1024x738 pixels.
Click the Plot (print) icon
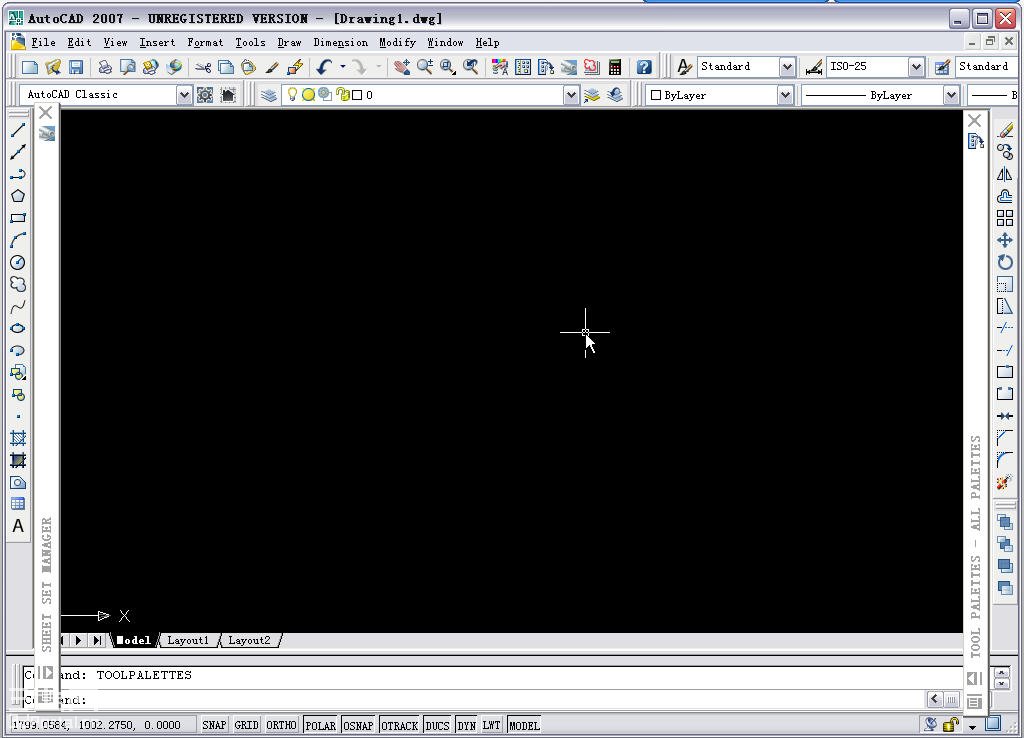104,67
